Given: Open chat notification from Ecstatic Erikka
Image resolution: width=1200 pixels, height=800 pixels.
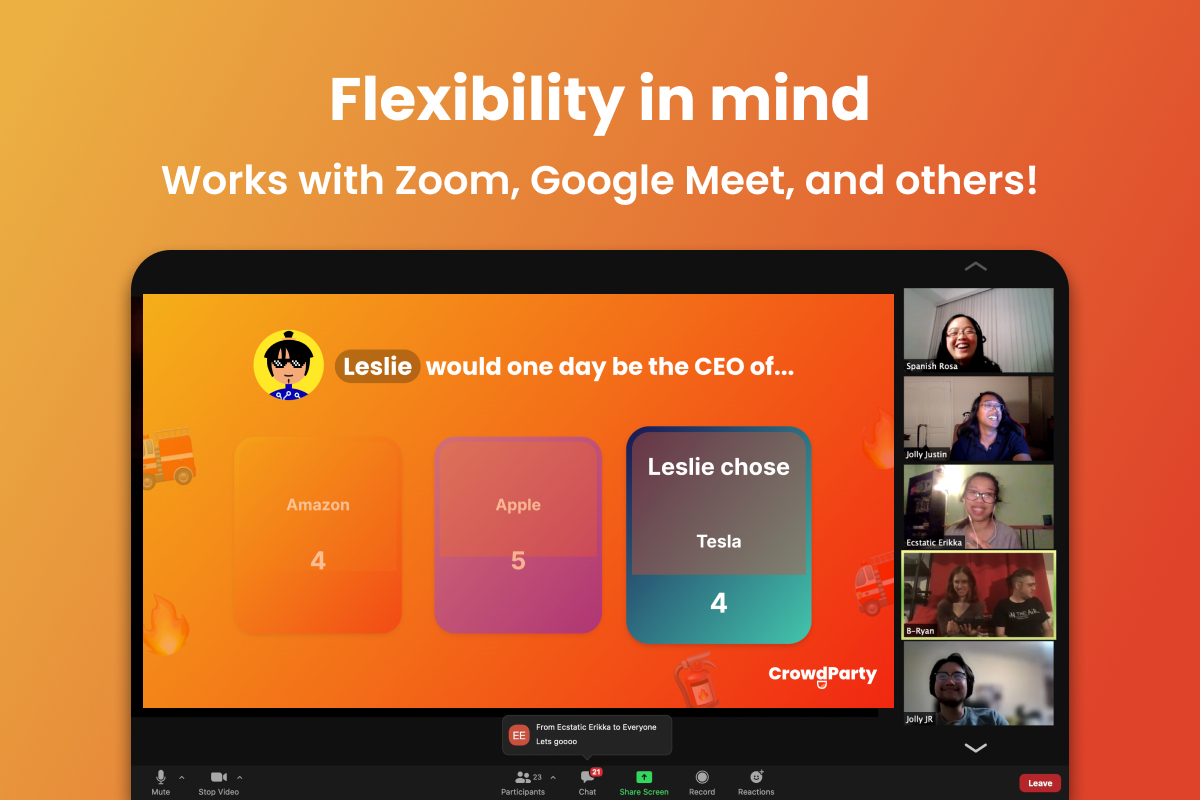Looking at the screenshot, I should click(x=587, y=735).
